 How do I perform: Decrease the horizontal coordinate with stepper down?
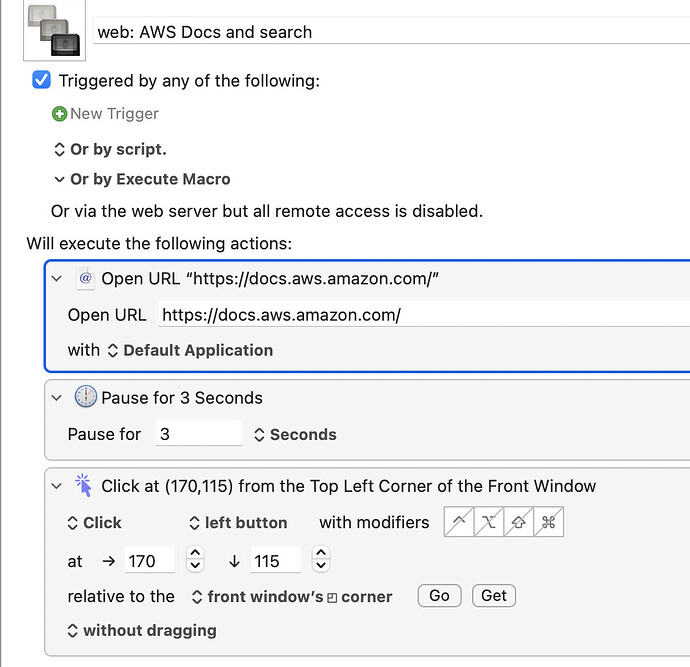click(195, 565)
